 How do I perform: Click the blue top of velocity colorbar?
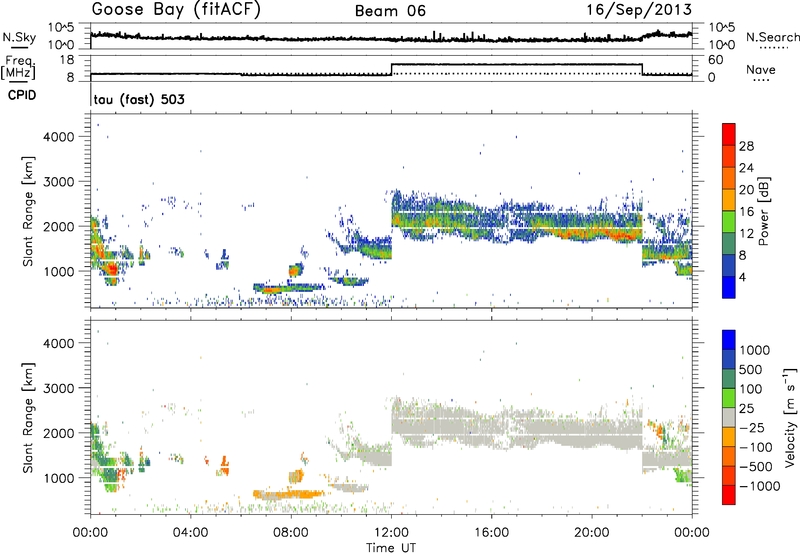click(x=729, y=340)
